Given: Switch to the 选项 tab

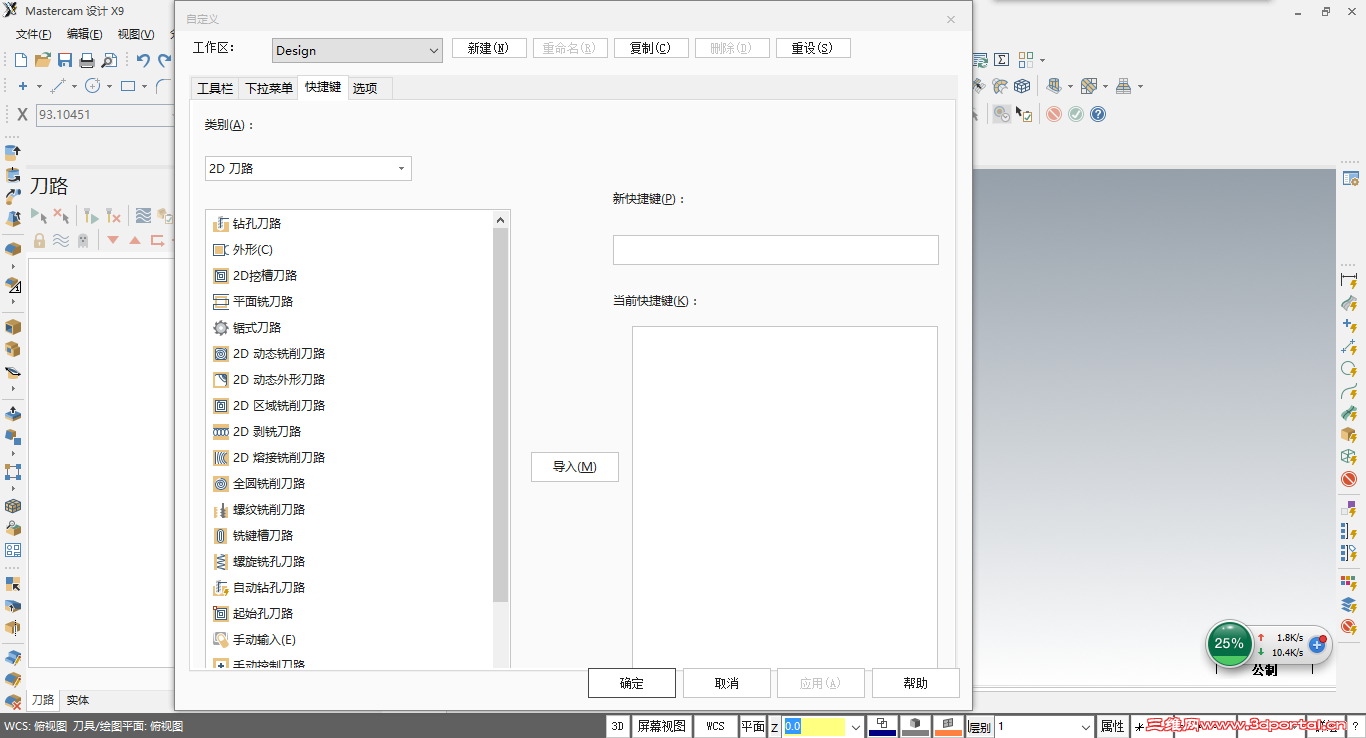Looking at the screenshot, I should click(365, 88).
